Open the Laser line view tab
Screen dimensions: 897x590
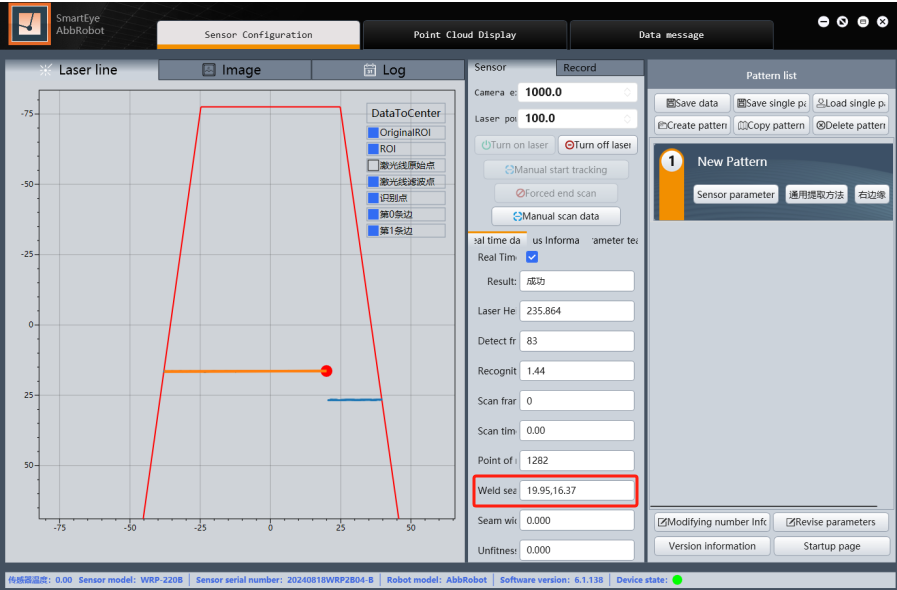tap(80, 70)
